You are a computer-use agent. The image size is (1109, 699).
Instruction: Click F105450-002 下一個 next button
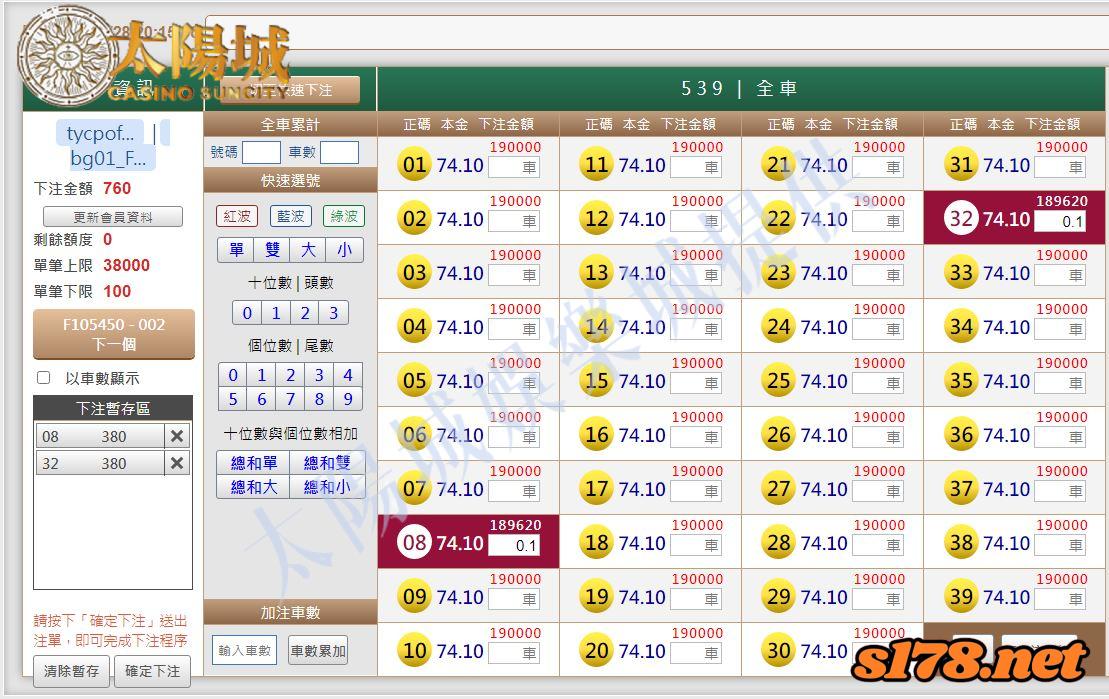pos(114,334)
